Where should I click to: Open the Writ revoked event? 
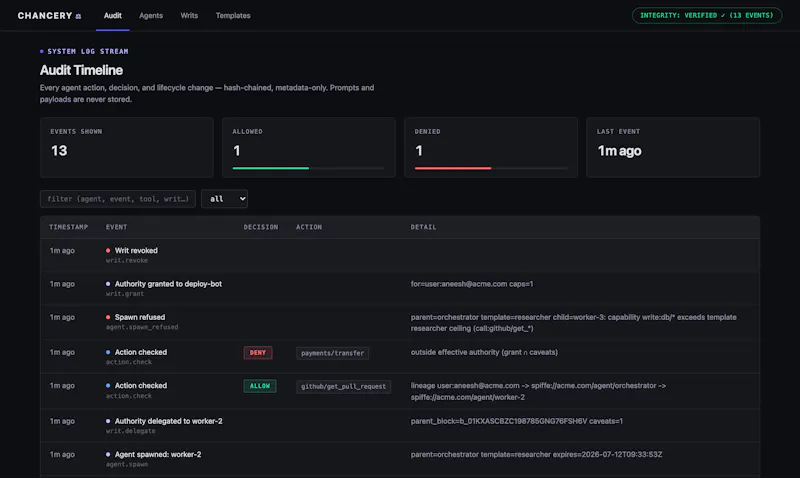coord(136,250)
